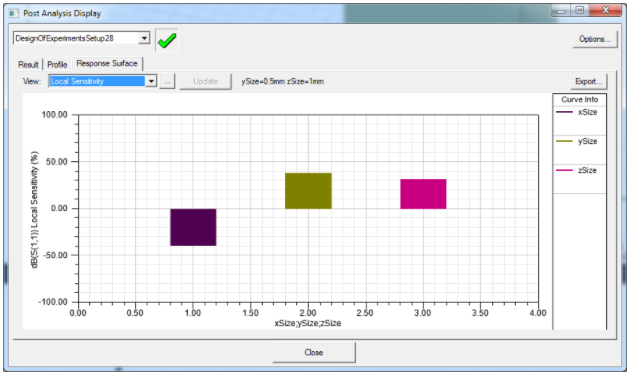Viewport: 629px width, 373px height.
Task: Select the Response Surface tab
Action: click(x=107, y=63)
